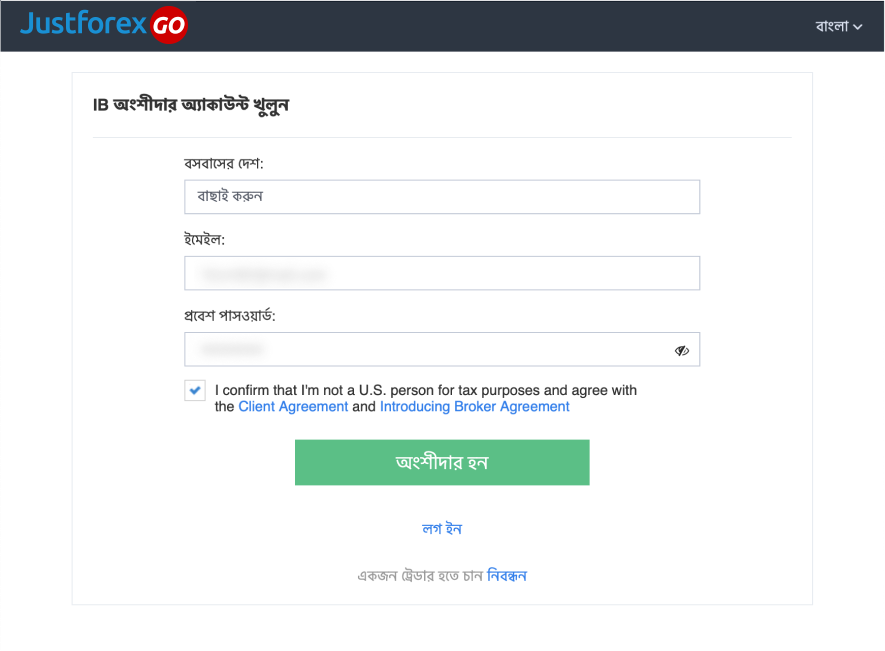Viewport: 885px width, 651px height.
Task: Click the বসবাসের দেশ field label
Action: (224, 164)
